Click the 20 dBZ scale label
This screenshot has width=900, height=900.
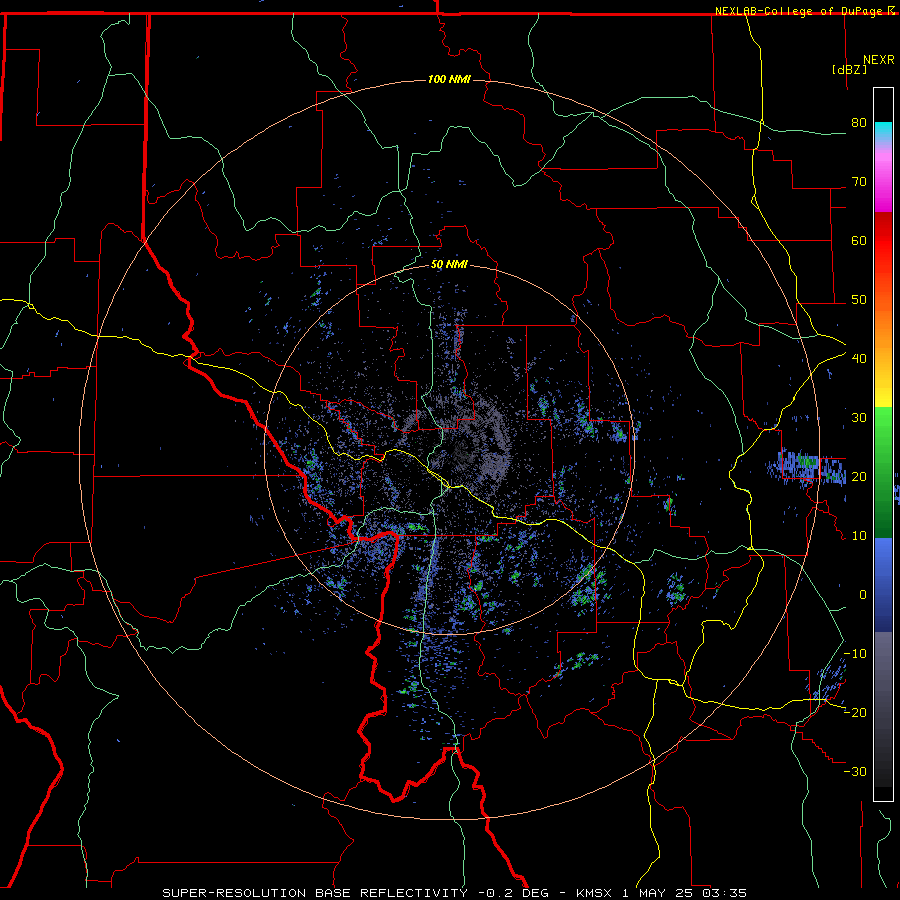859,476
